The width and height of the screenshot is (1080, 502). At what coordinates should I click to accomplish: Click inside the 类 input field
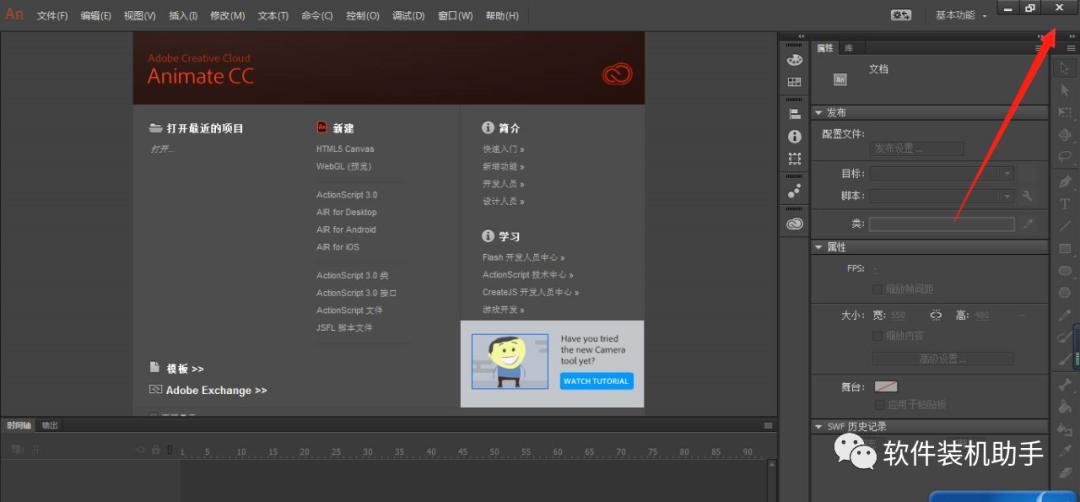pos(942,224)
